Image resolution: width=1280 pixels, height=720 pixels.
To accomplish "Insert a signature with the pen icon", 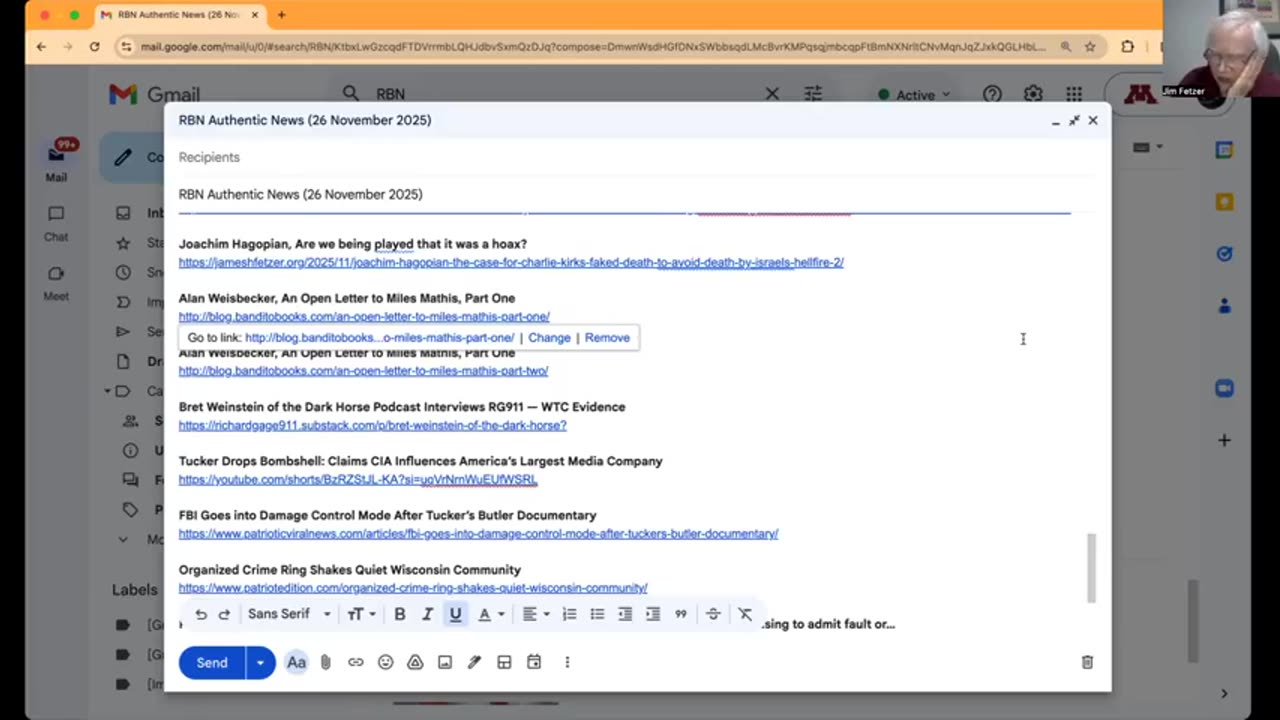I will click(474, 662).
